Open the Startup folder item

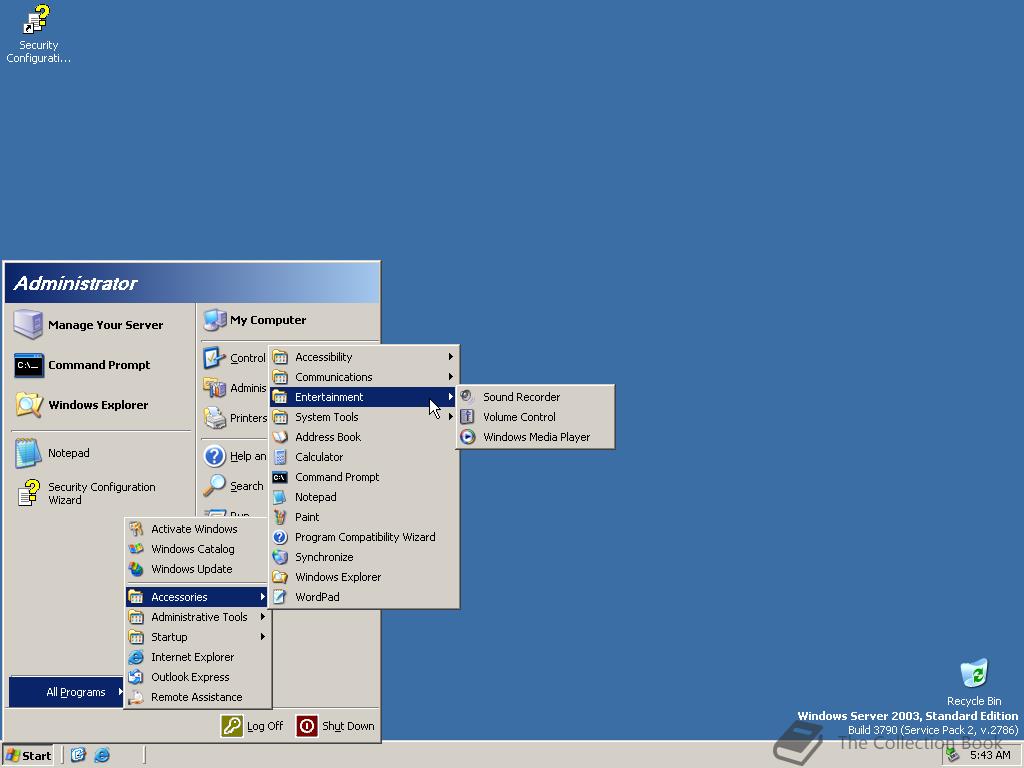pos(198,637)
